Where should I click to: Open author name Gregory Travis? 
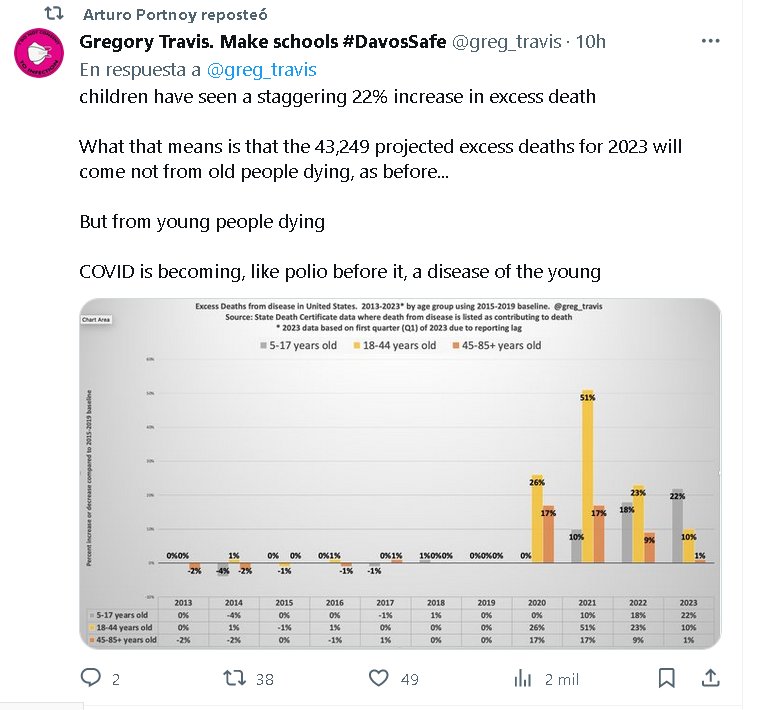tap(263, 42)
